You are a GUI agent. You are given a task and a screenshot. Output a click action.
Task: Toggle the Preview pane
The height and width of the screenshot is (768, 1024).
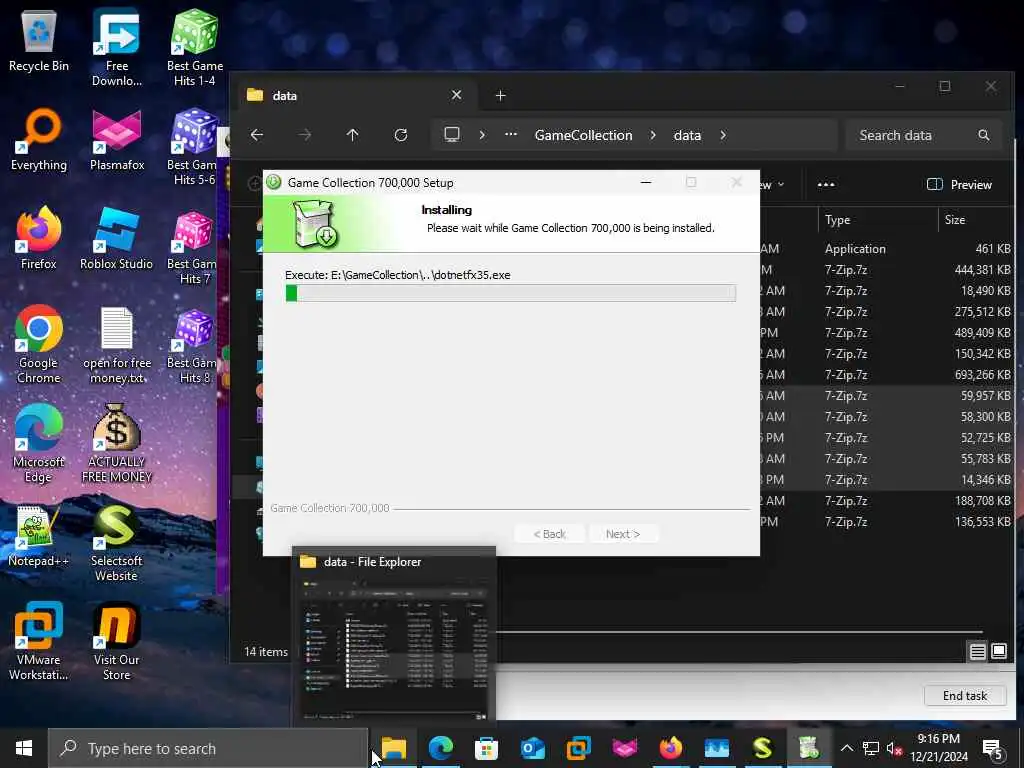point(959,185)
